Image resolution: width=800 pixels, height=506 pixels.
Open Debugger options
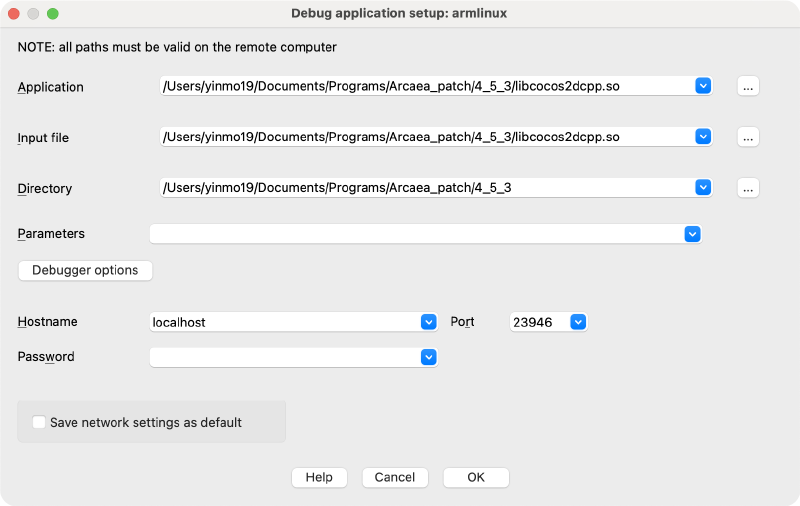pyautogui.click(x=85, y=270)
